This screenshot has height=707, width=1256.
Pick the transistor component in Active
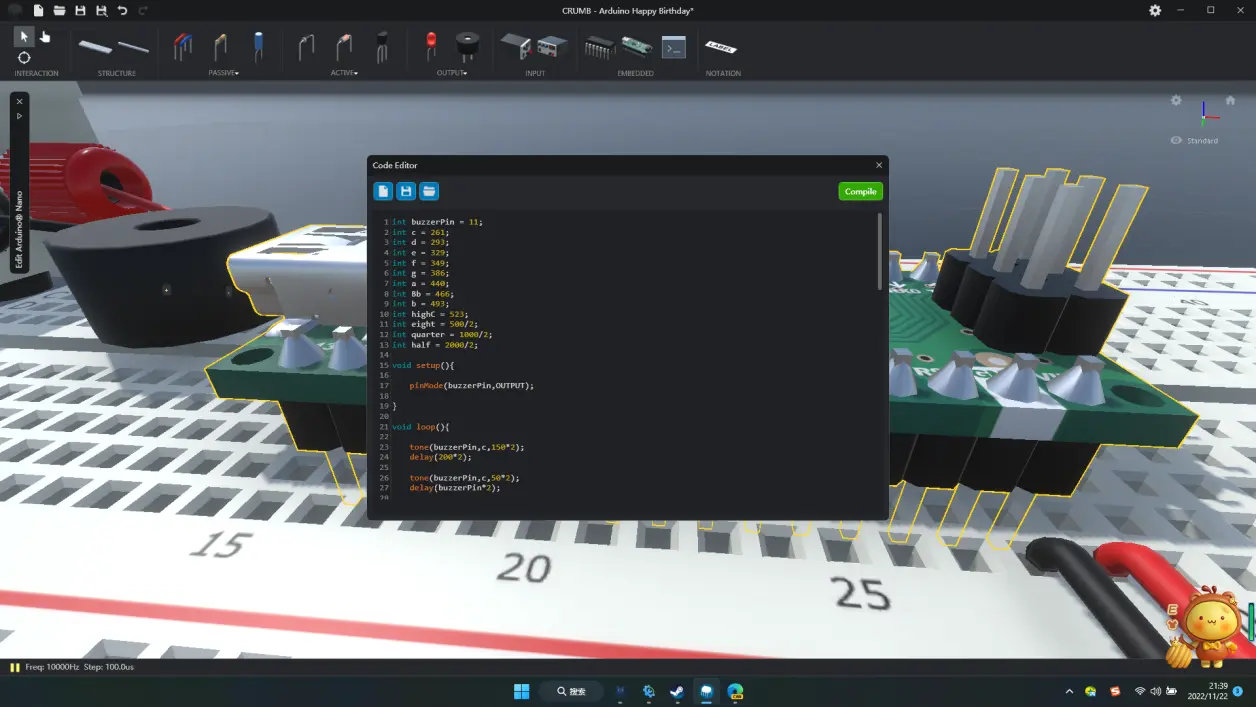[x=381, y=46]
